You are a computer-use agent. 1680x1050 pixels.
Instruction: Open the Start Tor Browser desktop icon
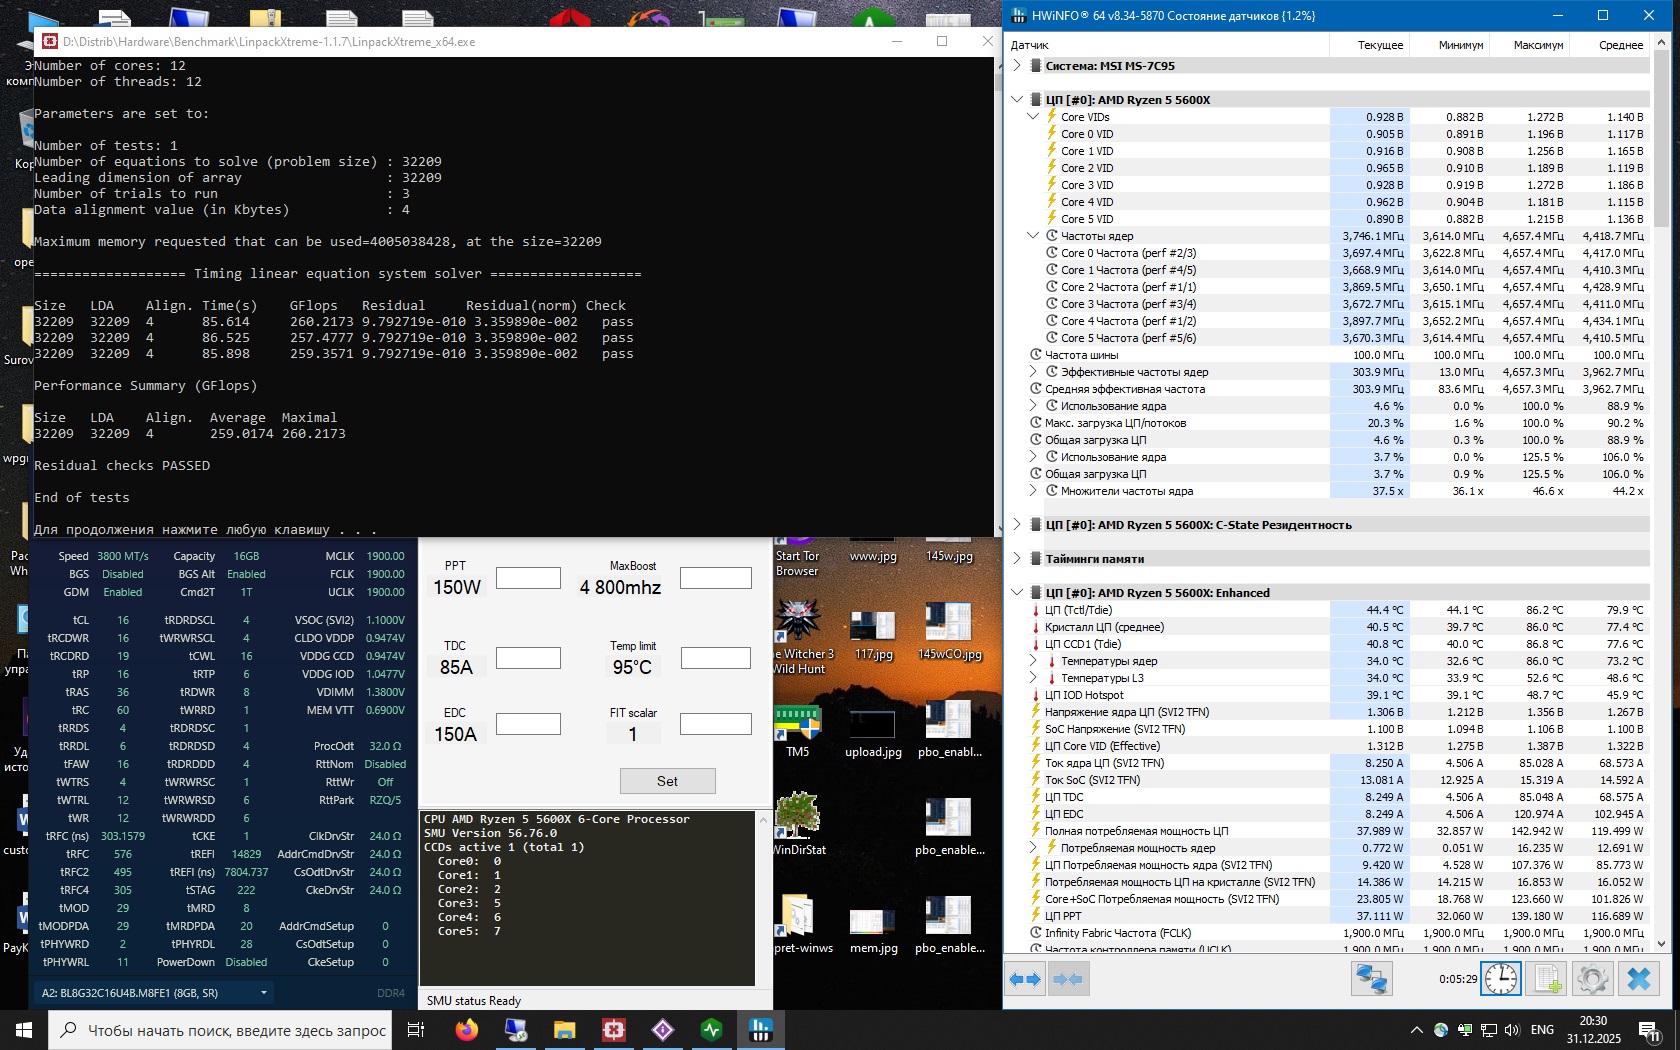coord(797,560)
